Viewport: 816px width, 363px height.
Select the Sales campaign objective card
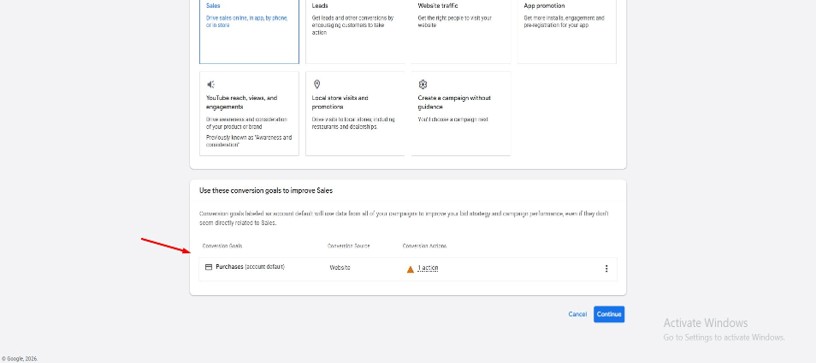click(x=249, y=31)
